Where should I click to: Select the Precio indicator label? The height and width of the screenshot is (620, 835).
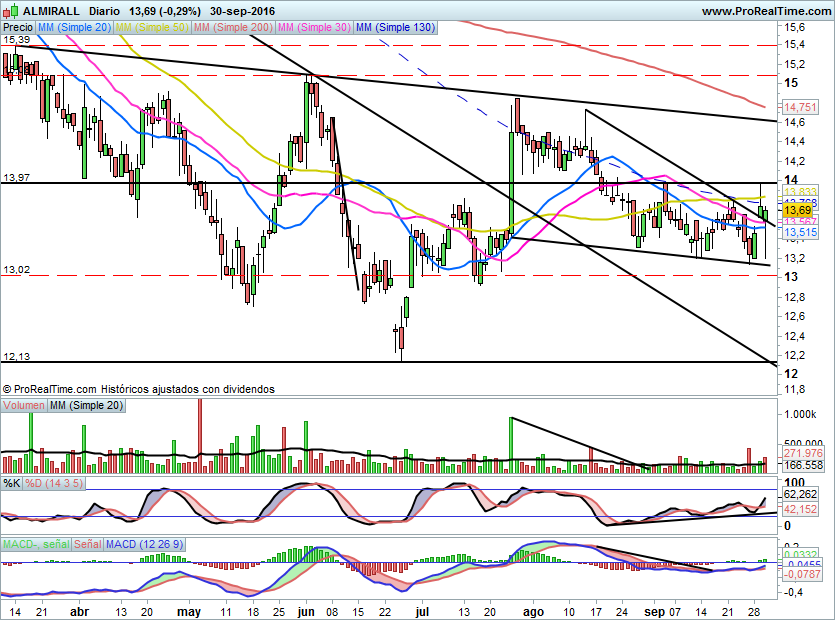tap(18, 27)
